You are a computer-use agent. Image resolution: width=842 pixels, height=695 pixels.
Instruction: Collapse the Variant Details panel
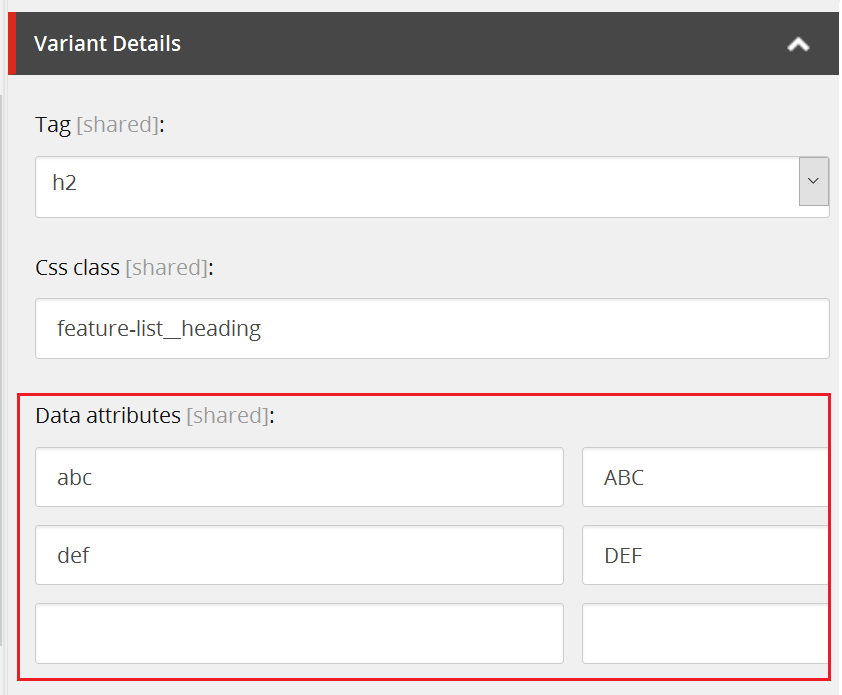[x=797, y=44]
